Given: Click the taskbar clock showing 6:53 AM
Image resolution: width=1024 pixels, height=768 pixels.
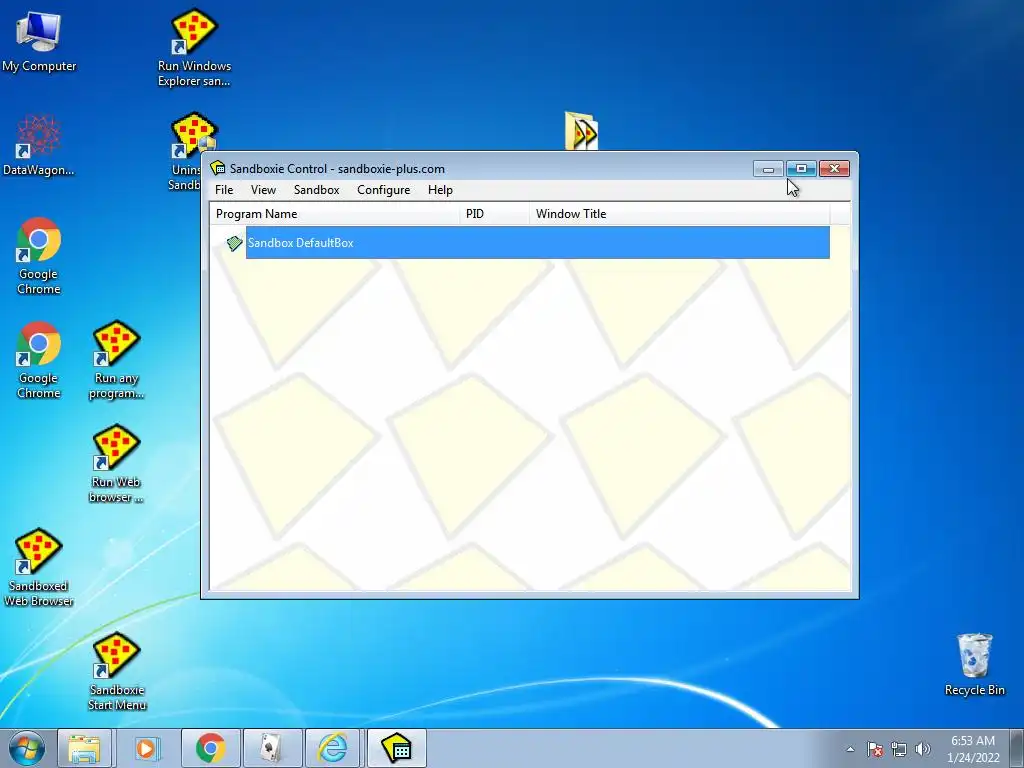Looking at the screenshot, I should click(x=973, y=749).
